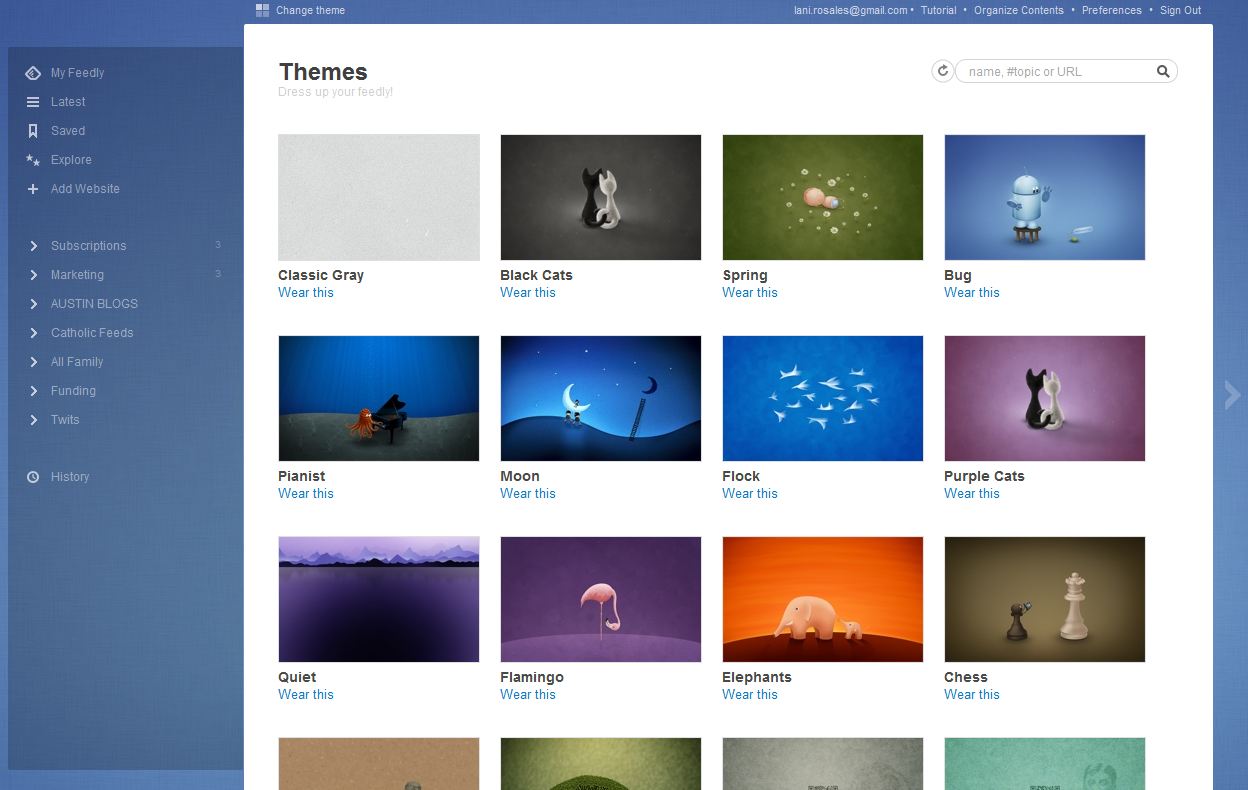The width and height of the screenshot is (1248, 790).
Task: Click the Saved bookmark icon
Action: coord(33,131)
